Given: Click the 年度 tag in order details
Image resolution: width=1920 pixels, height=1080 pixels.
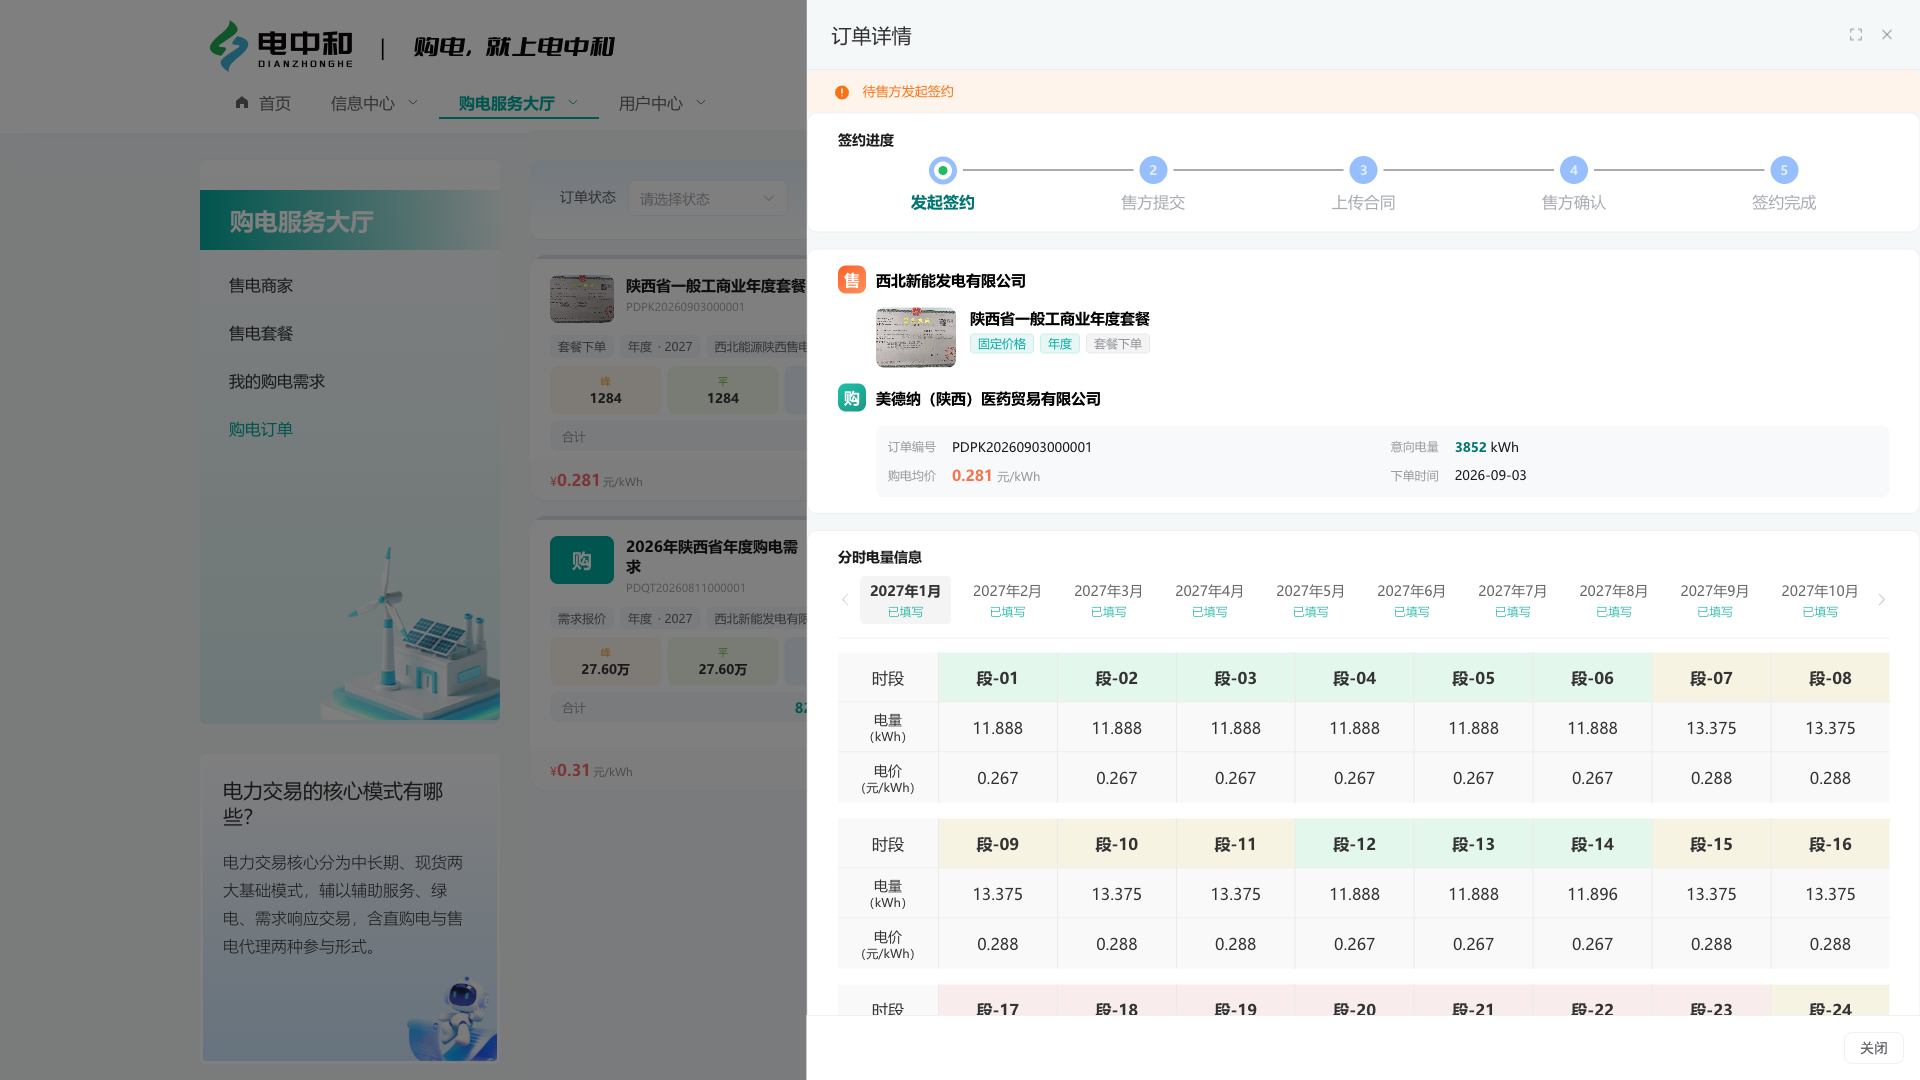Looking at the screenshot, I should pyautogui.click(x=1059, y=344).
